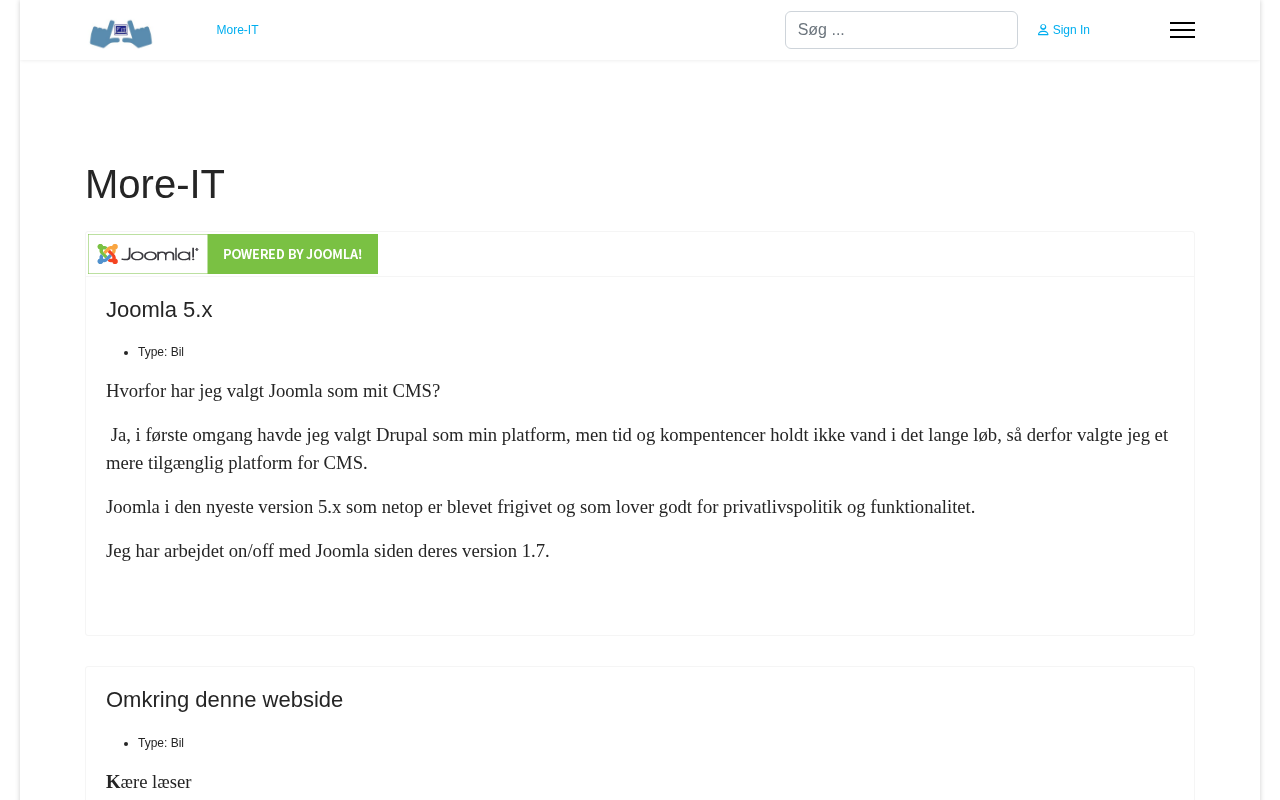Click Type: Bil under Omkring denne webside
The image size is (1280, 800).
(161, 743)
